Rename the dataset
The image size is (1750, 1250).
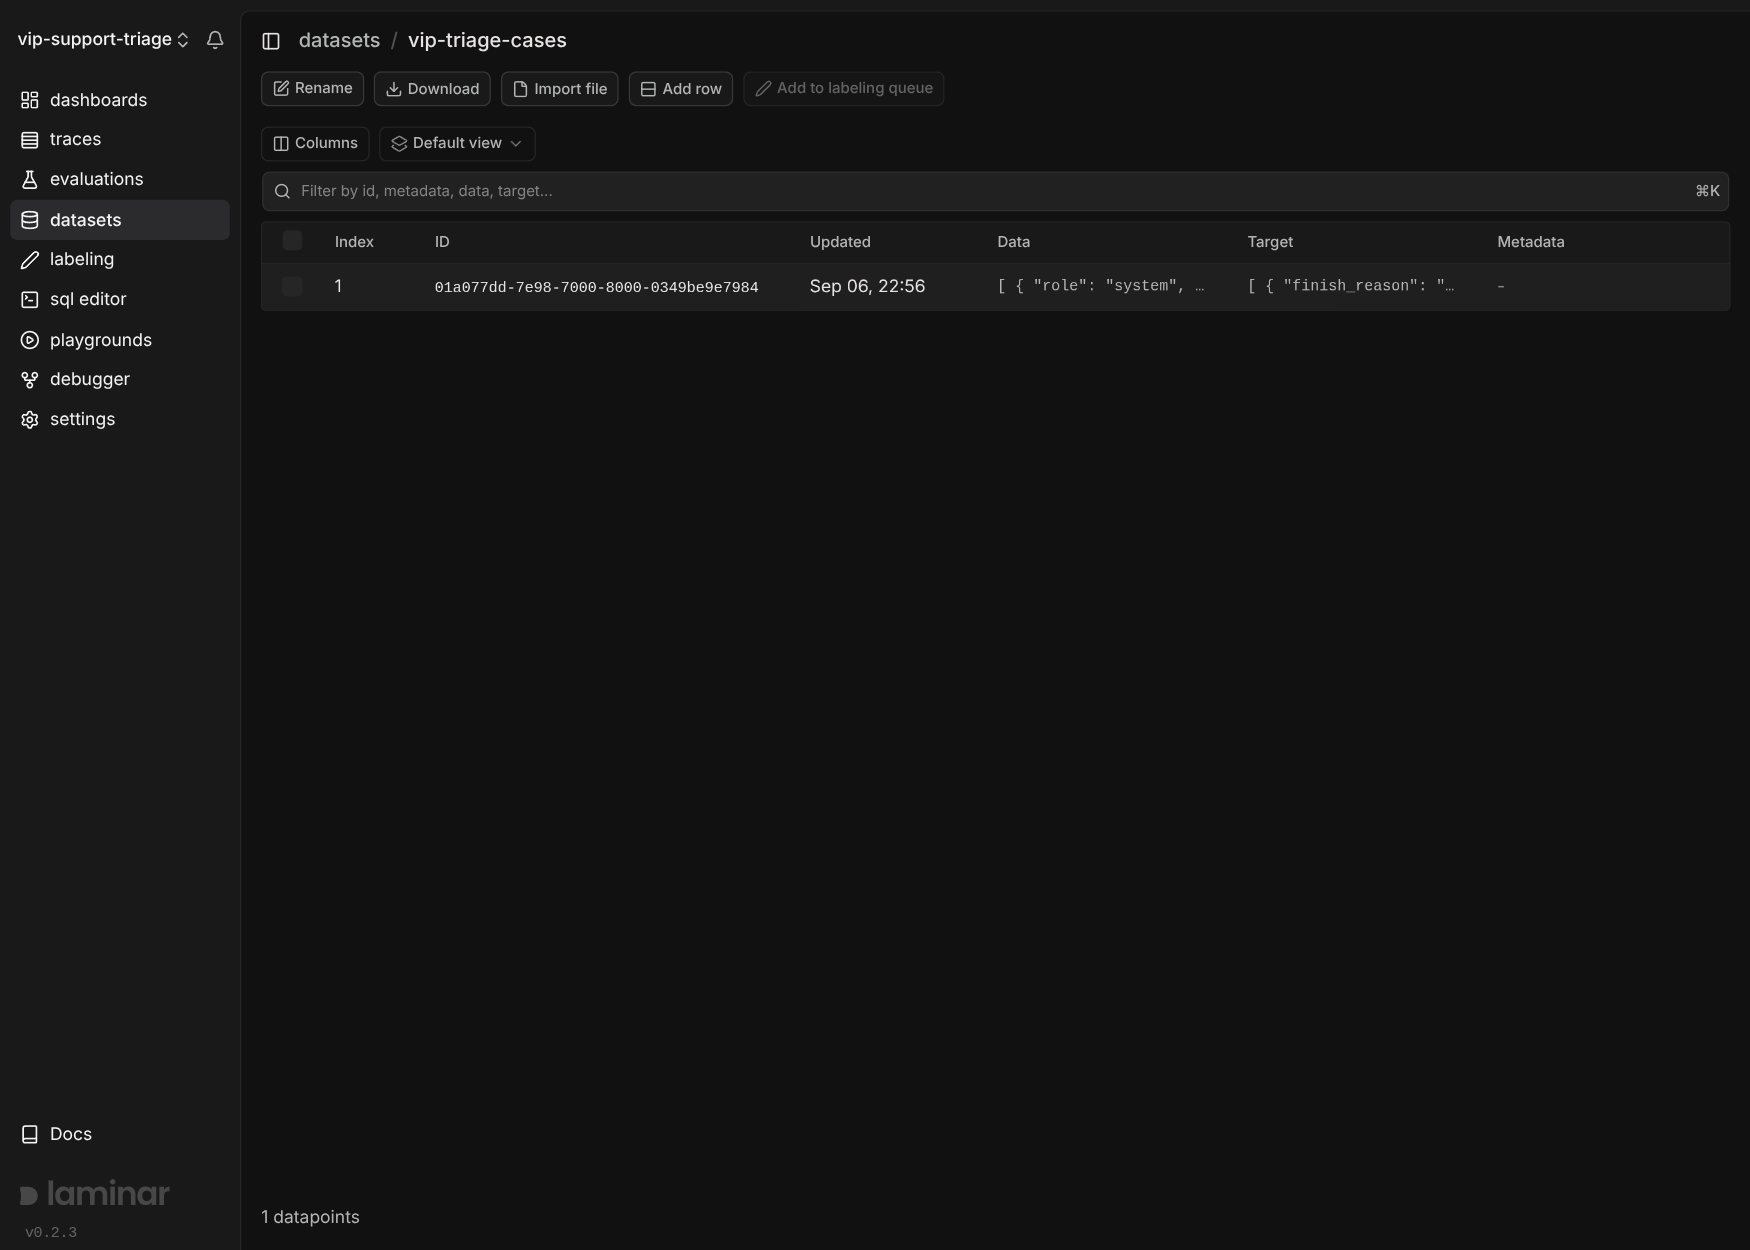[312, 88]
